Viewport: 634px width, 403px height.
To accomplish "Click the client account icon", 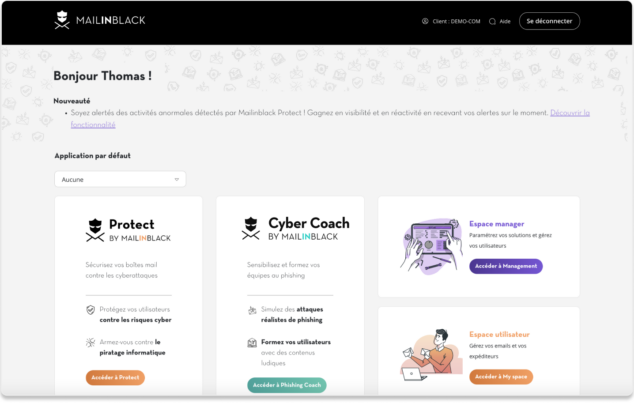I will 425,21.
